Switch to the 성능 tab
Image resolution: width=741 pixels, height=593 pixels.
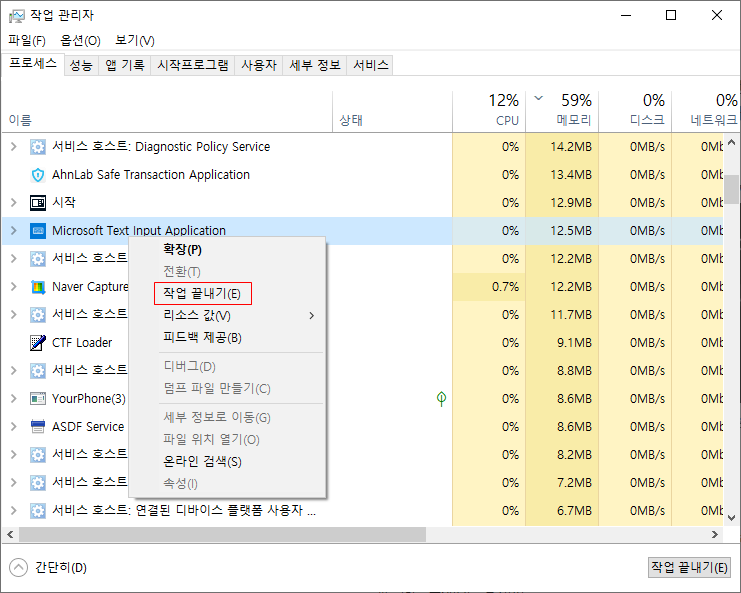click(81, 65)
